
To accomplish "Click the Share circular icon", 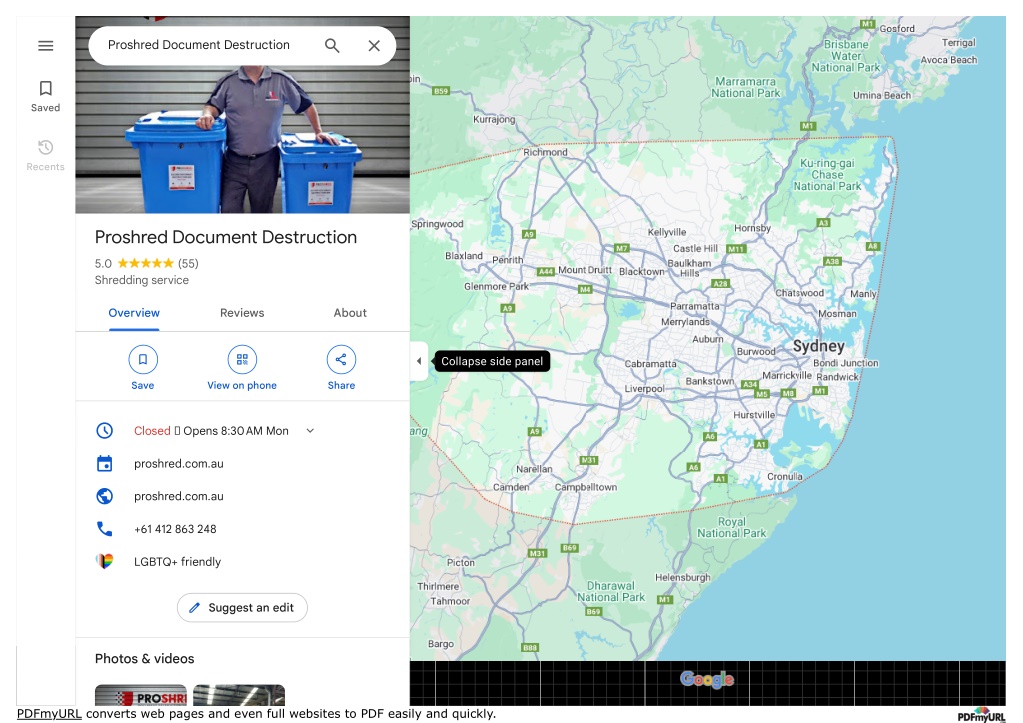I will pyautogui.click(x=341, y=360).
